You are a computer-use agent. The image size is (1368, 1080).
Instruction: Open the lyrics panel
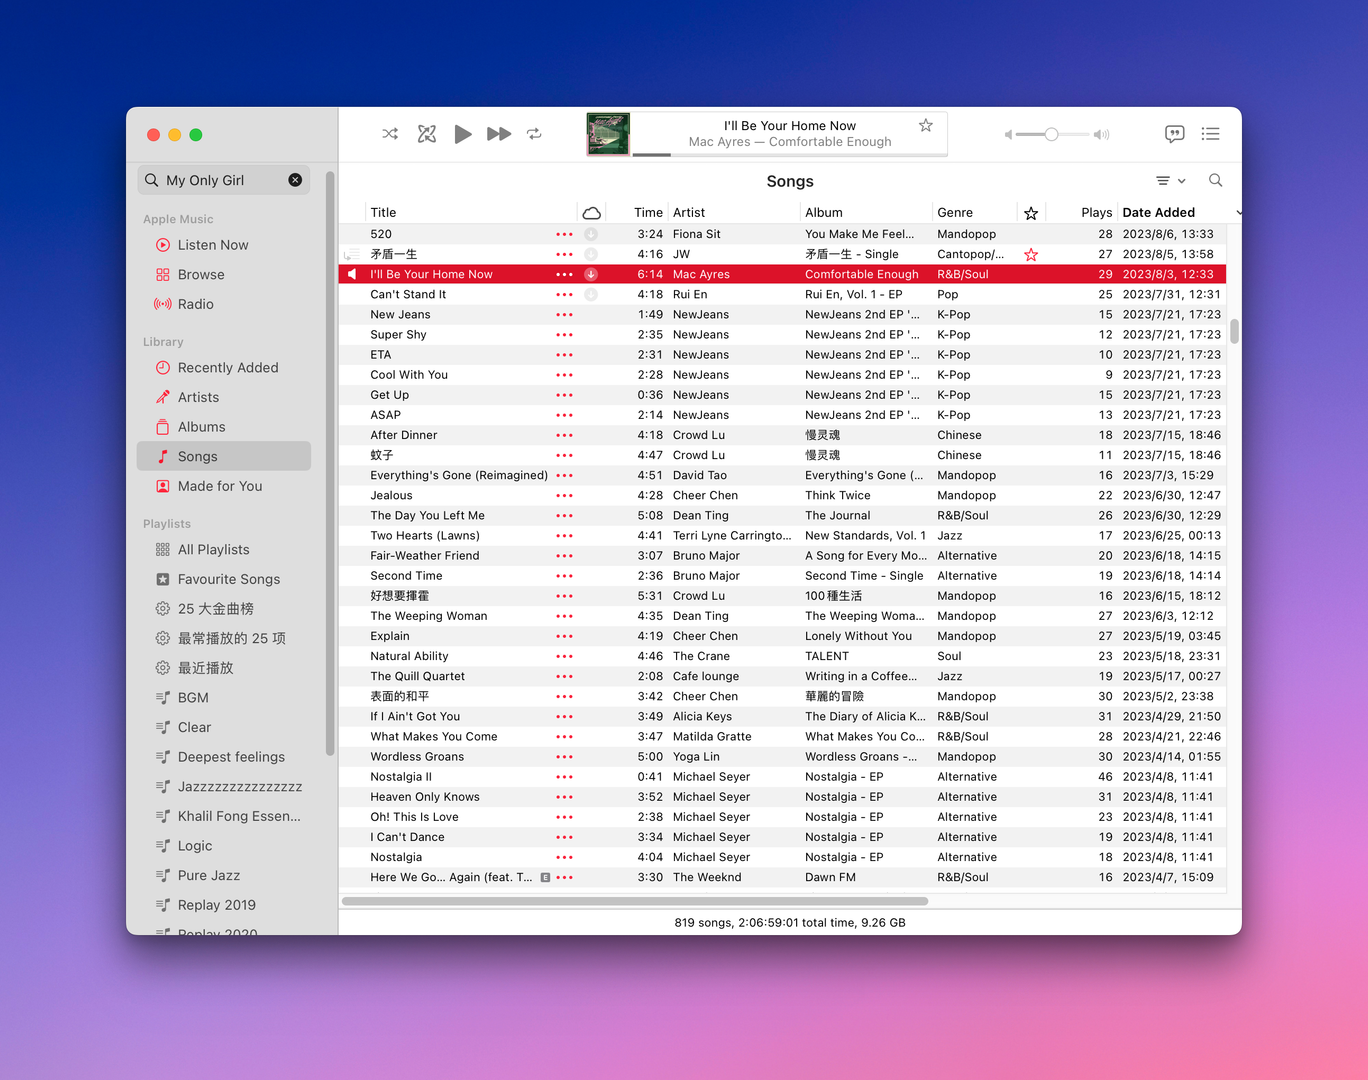click(x=1174, y=134)
